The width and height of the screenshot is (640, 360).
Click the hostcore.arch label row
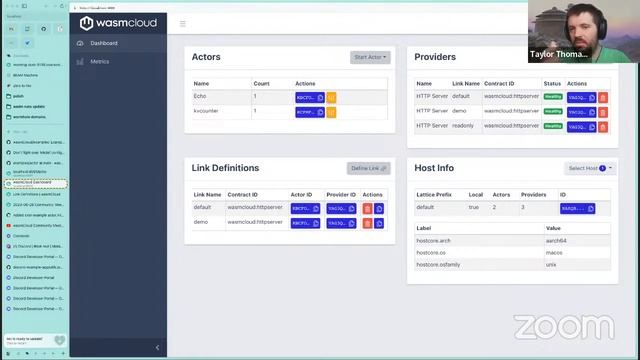tap(512, 241)
